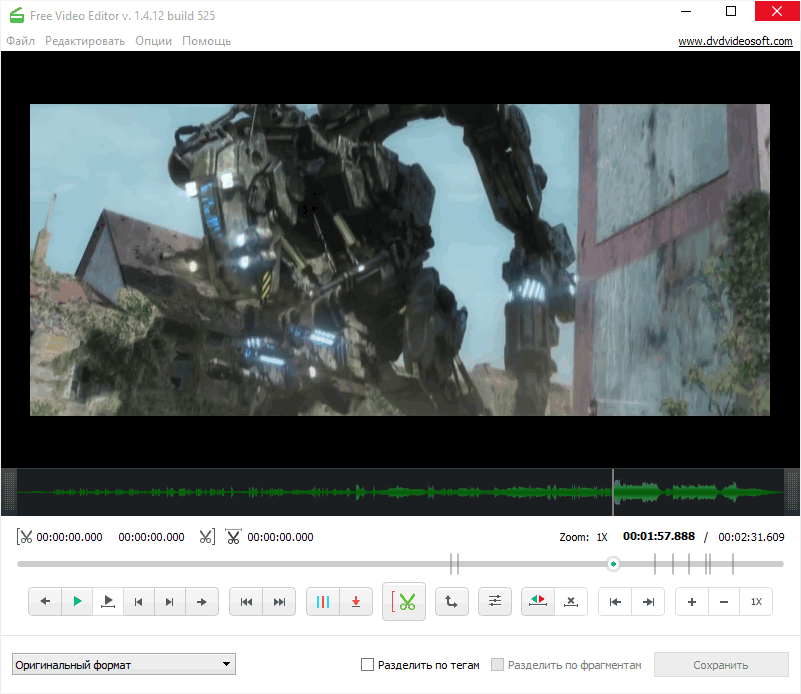Screen dimensions: 801x694
Task: Jump to next tag fast-forward button
Action: (x=279, y=602)
